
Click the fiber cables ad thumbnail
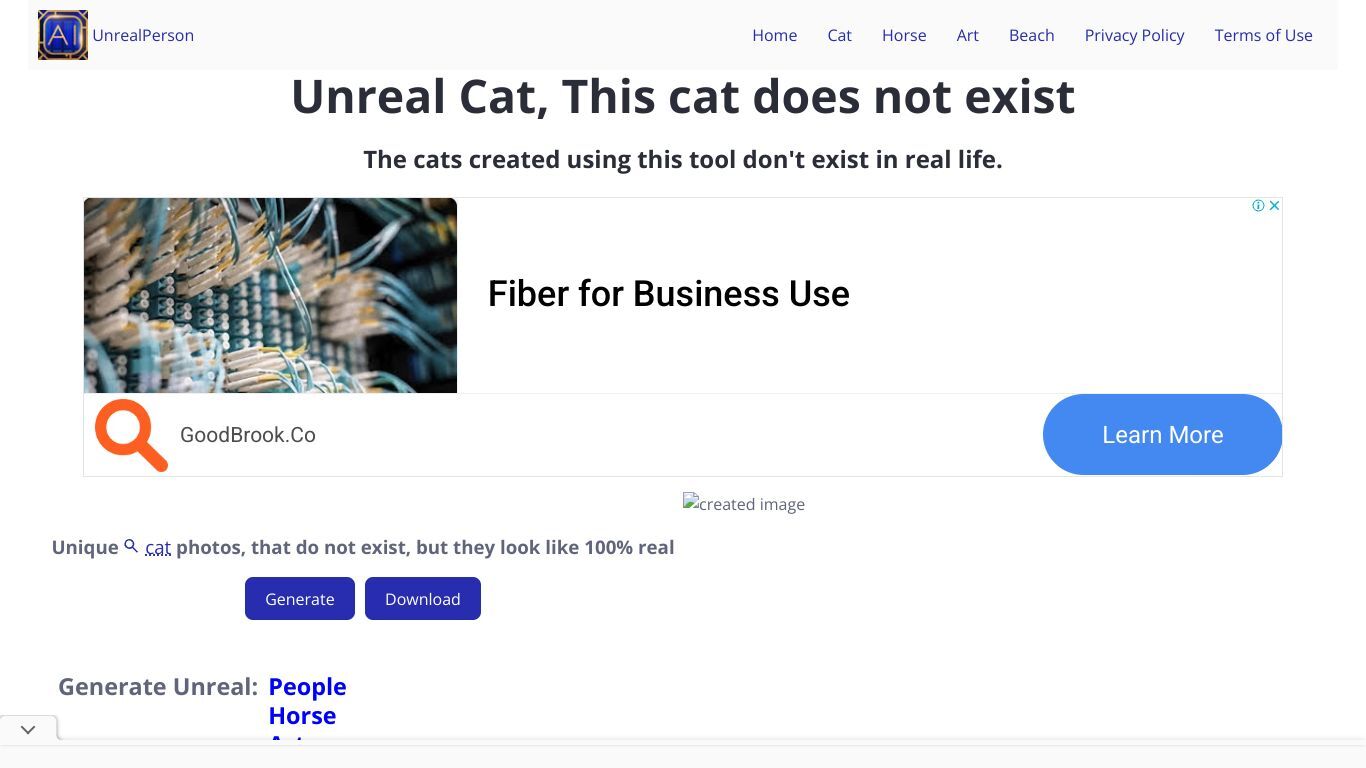pyautogui.click(x=270, y=295)
